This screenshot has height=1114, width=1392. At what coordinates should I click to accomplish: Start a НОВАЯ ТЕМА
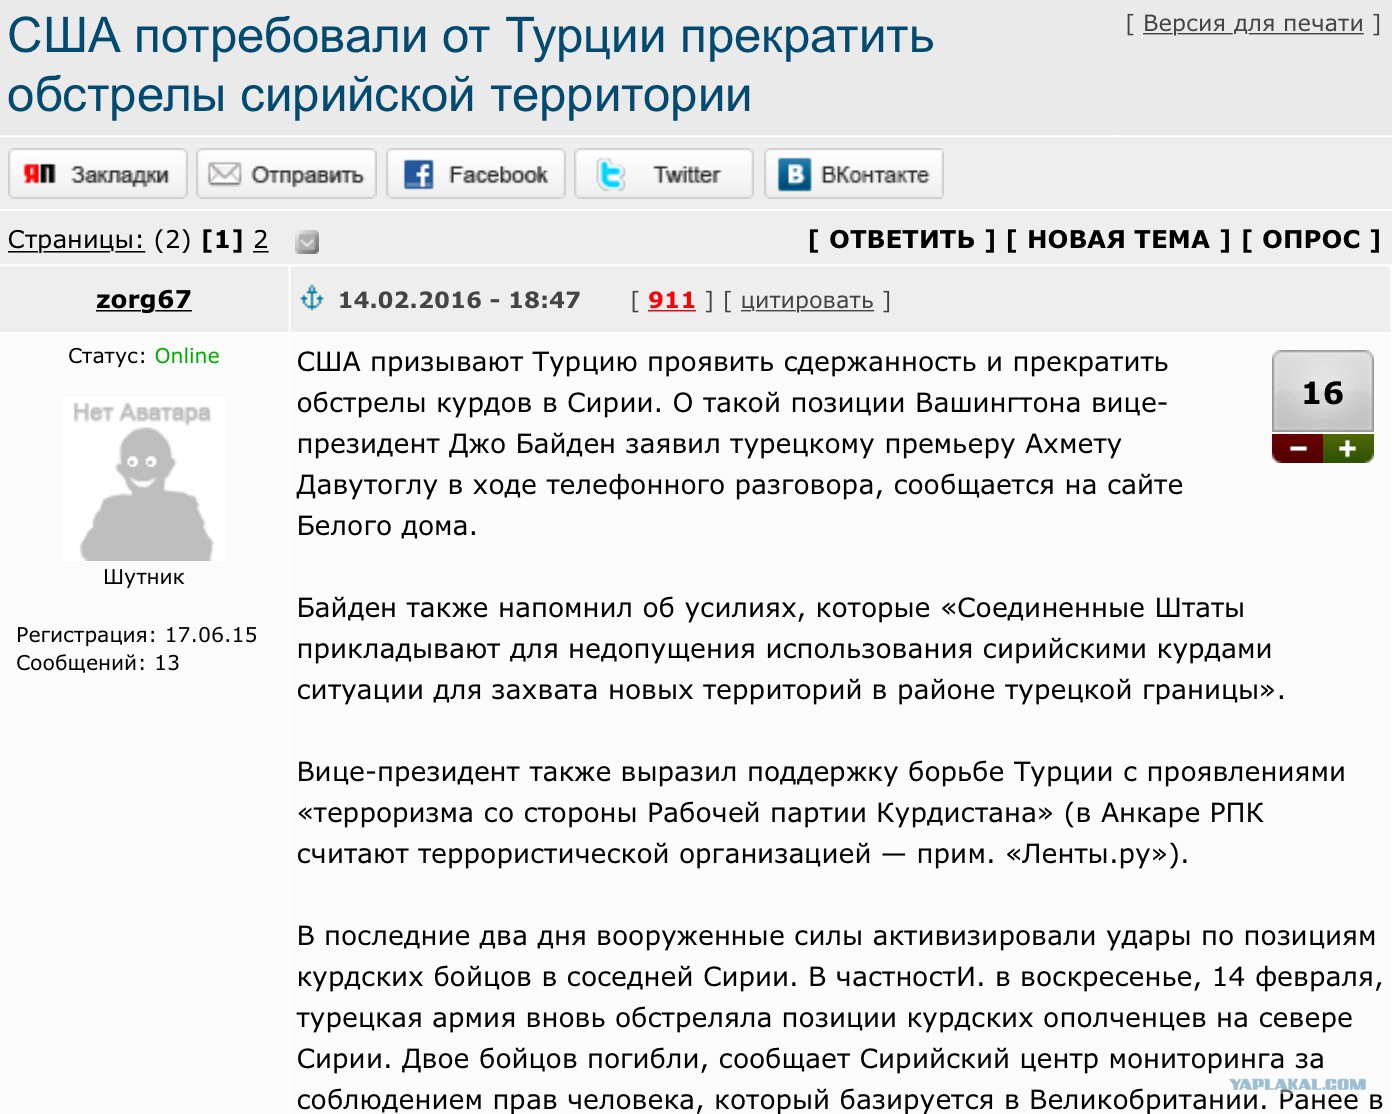pos(1119,240)
